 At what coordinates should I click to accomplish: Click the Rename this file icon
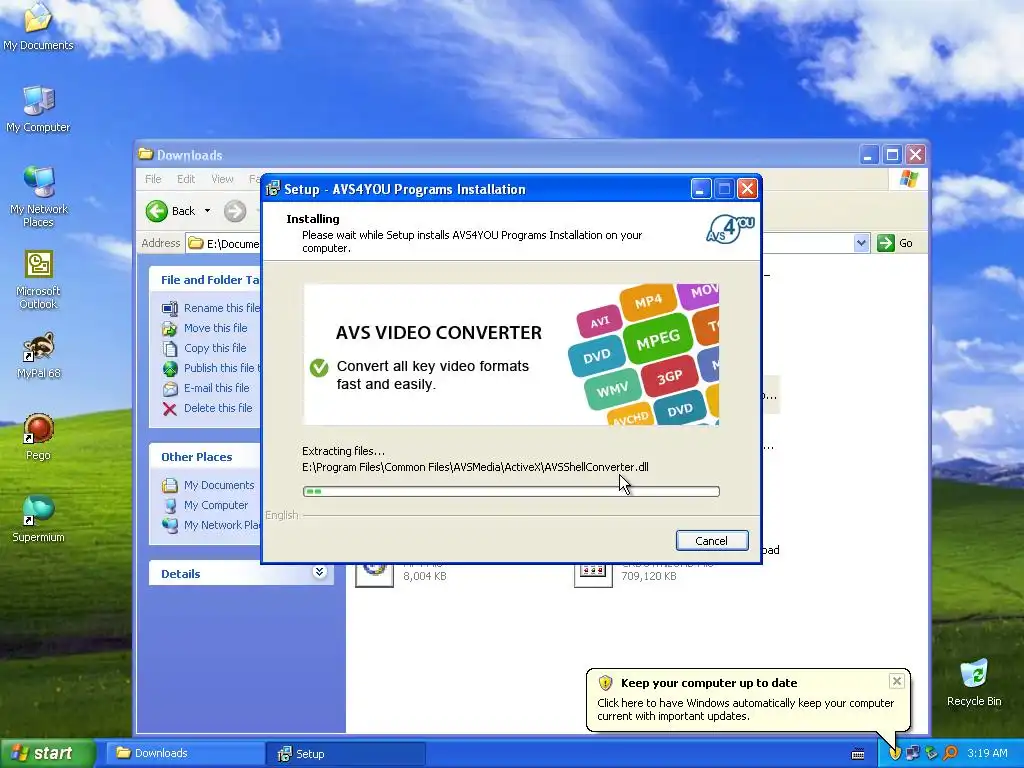click(x=170, y=308)
